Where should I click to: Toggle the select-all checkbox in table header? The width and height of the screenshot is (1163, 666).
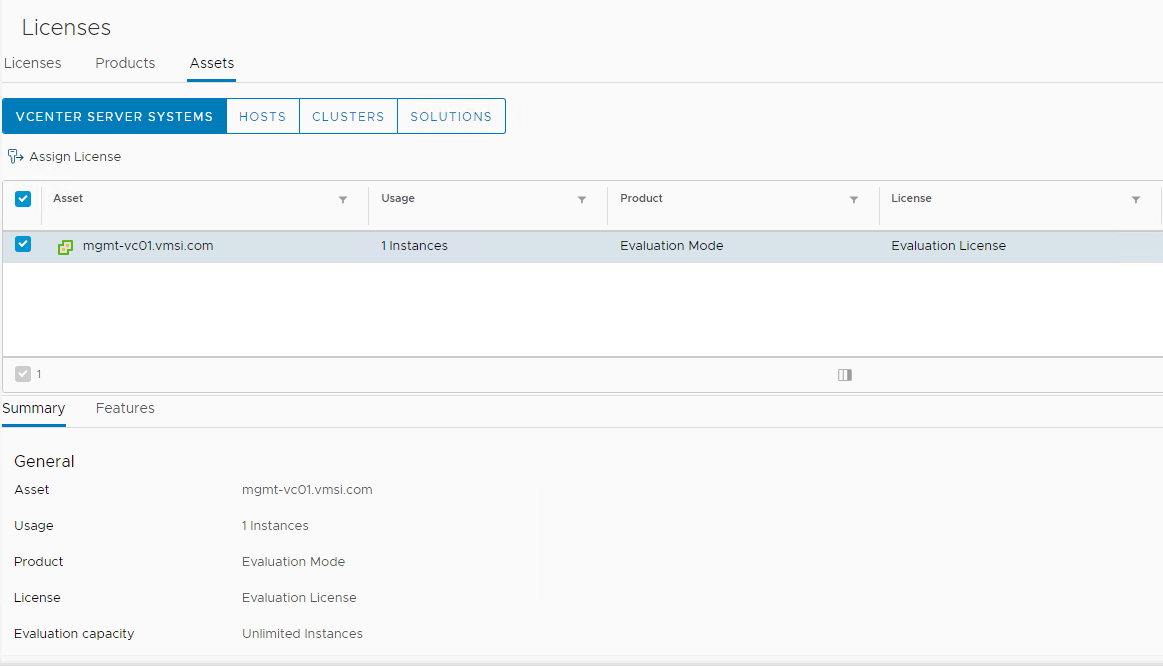click(23, 199)
